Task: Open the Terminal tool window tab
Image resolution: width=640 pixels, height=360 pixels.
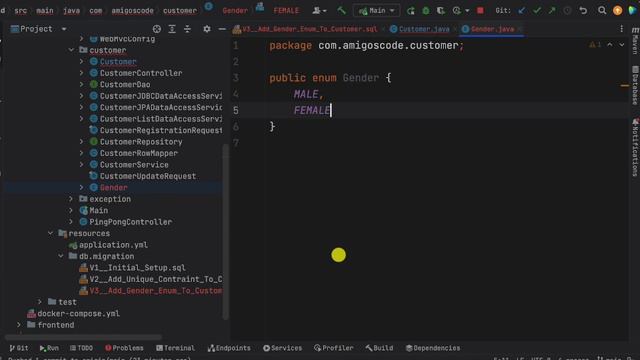Action: (176, 348)
